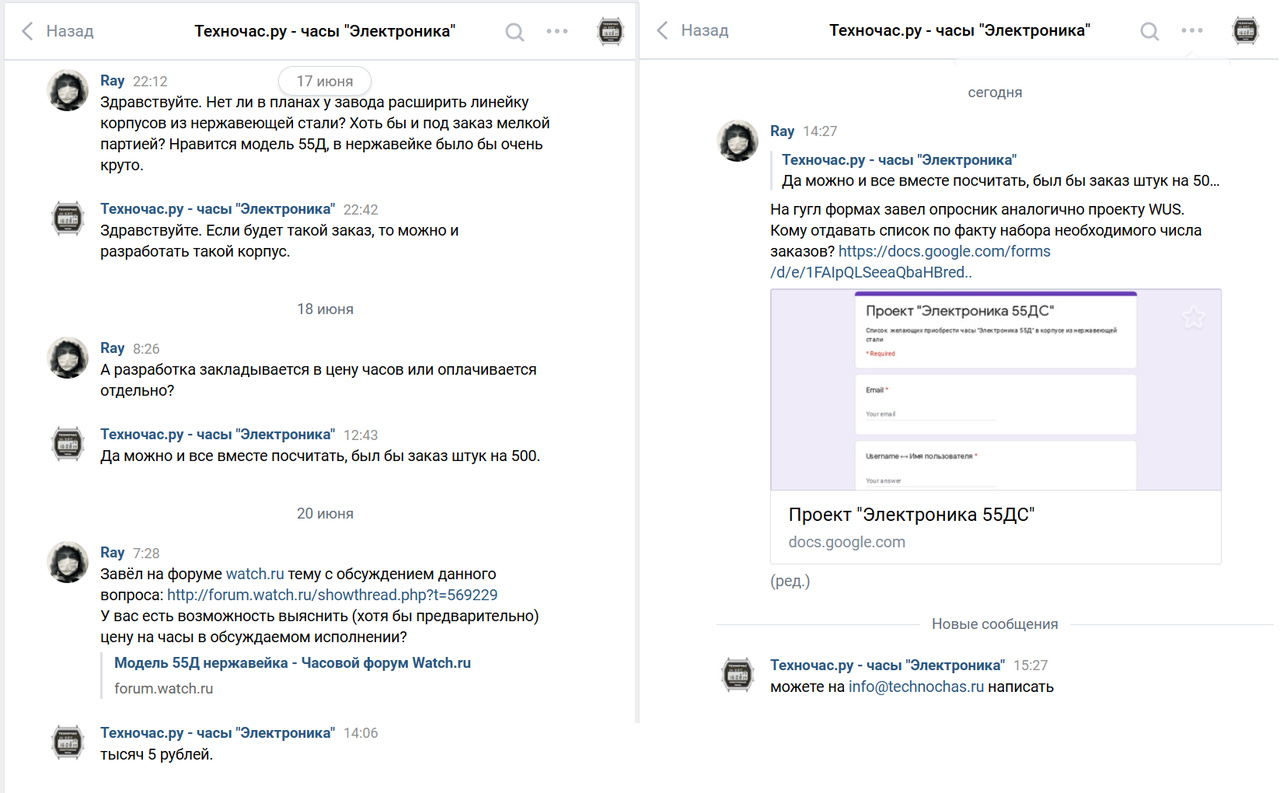Click the watch avatar in left chat header
This screenshot has width=1280, height=793.
(610, 32)
